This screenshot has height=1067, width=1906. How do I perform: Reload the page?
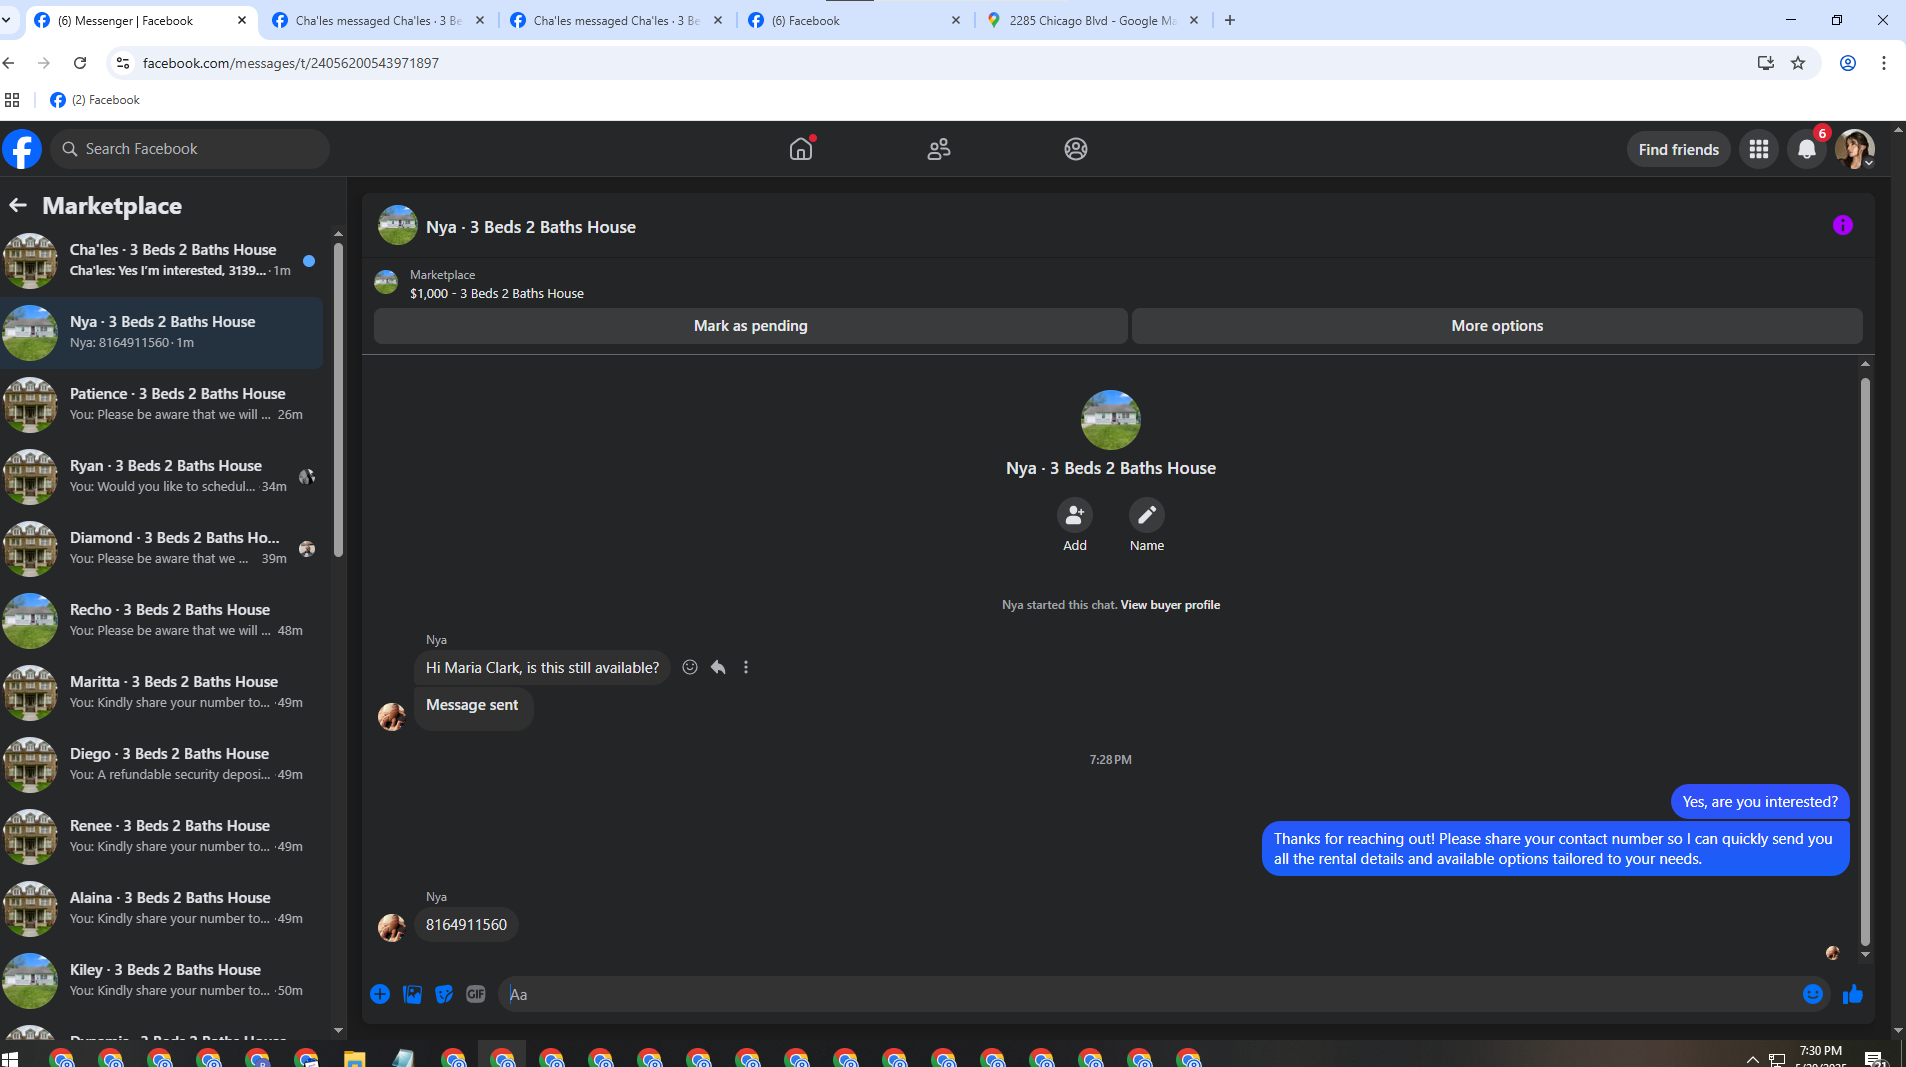(x=80, y=63)
